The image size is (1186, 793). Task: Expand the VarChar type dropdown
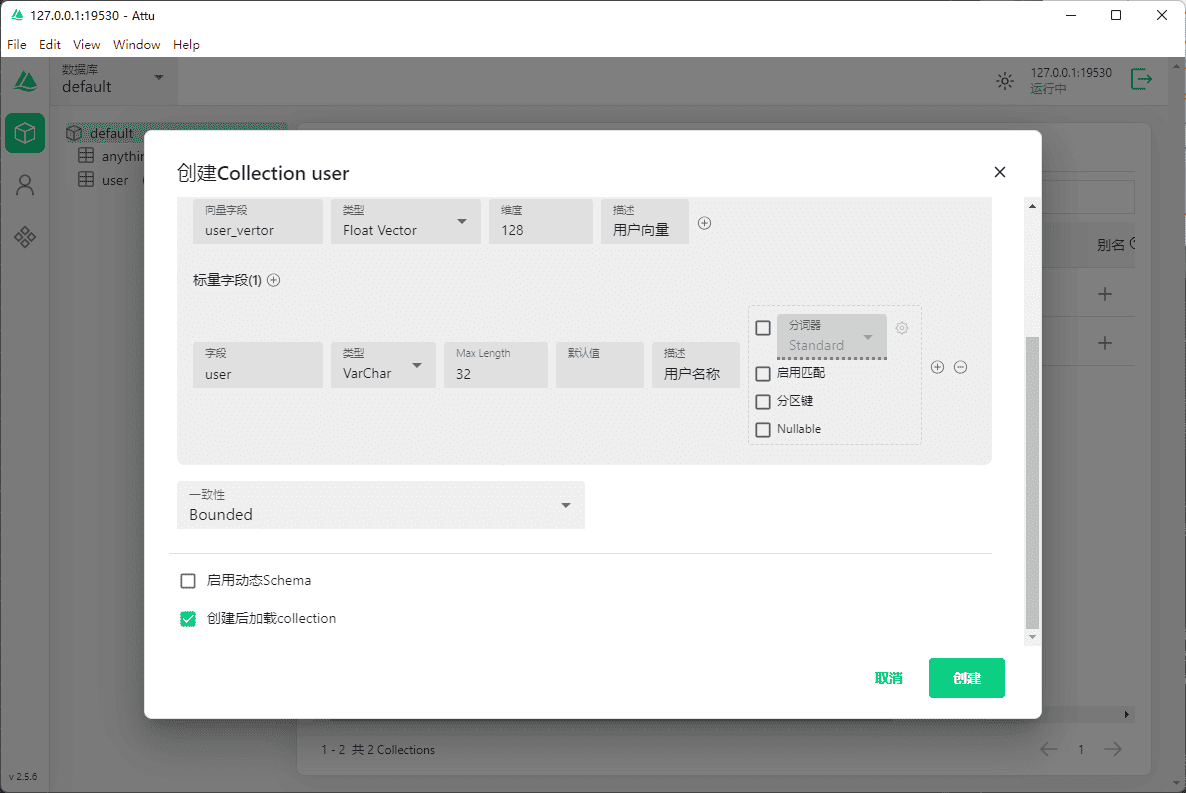[383, 366]
